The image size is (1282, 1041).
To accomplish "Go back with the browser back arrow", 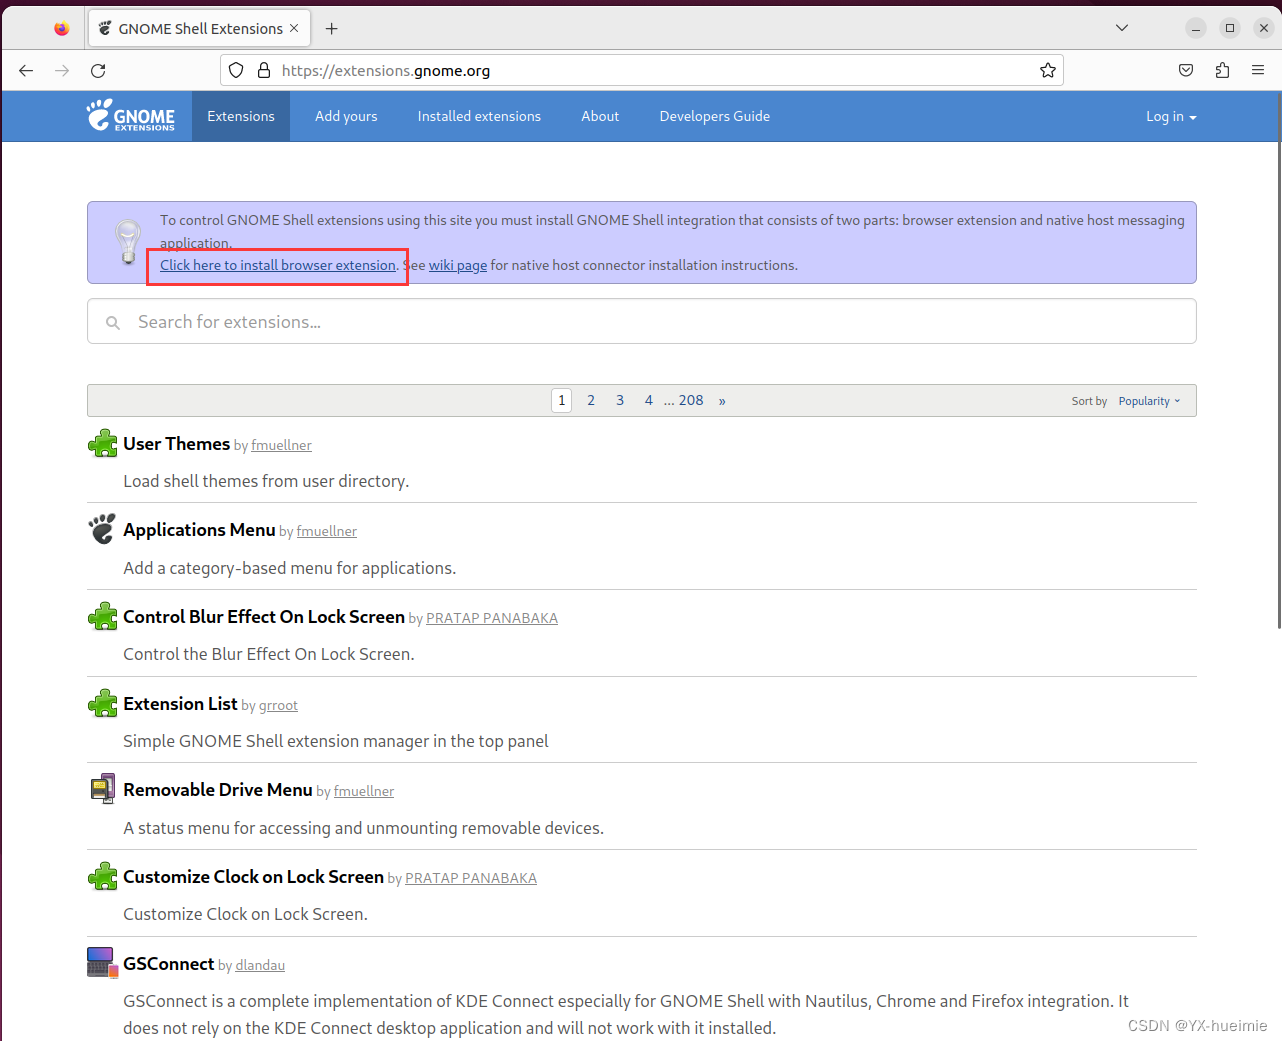I will 26,71.
